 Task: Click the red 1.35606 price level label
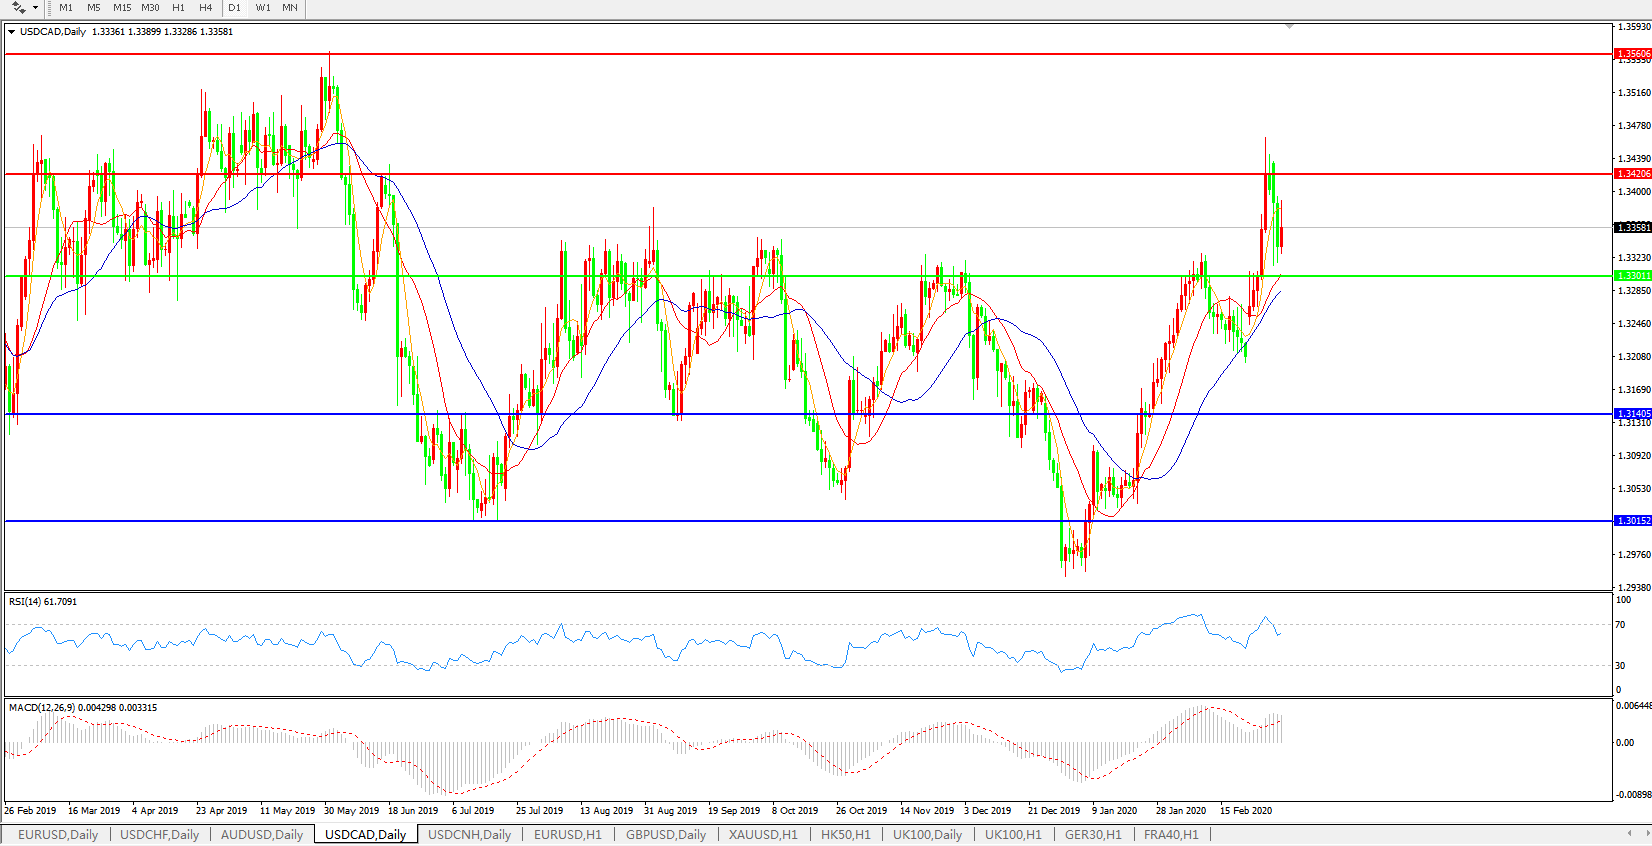click(1633, 54)
